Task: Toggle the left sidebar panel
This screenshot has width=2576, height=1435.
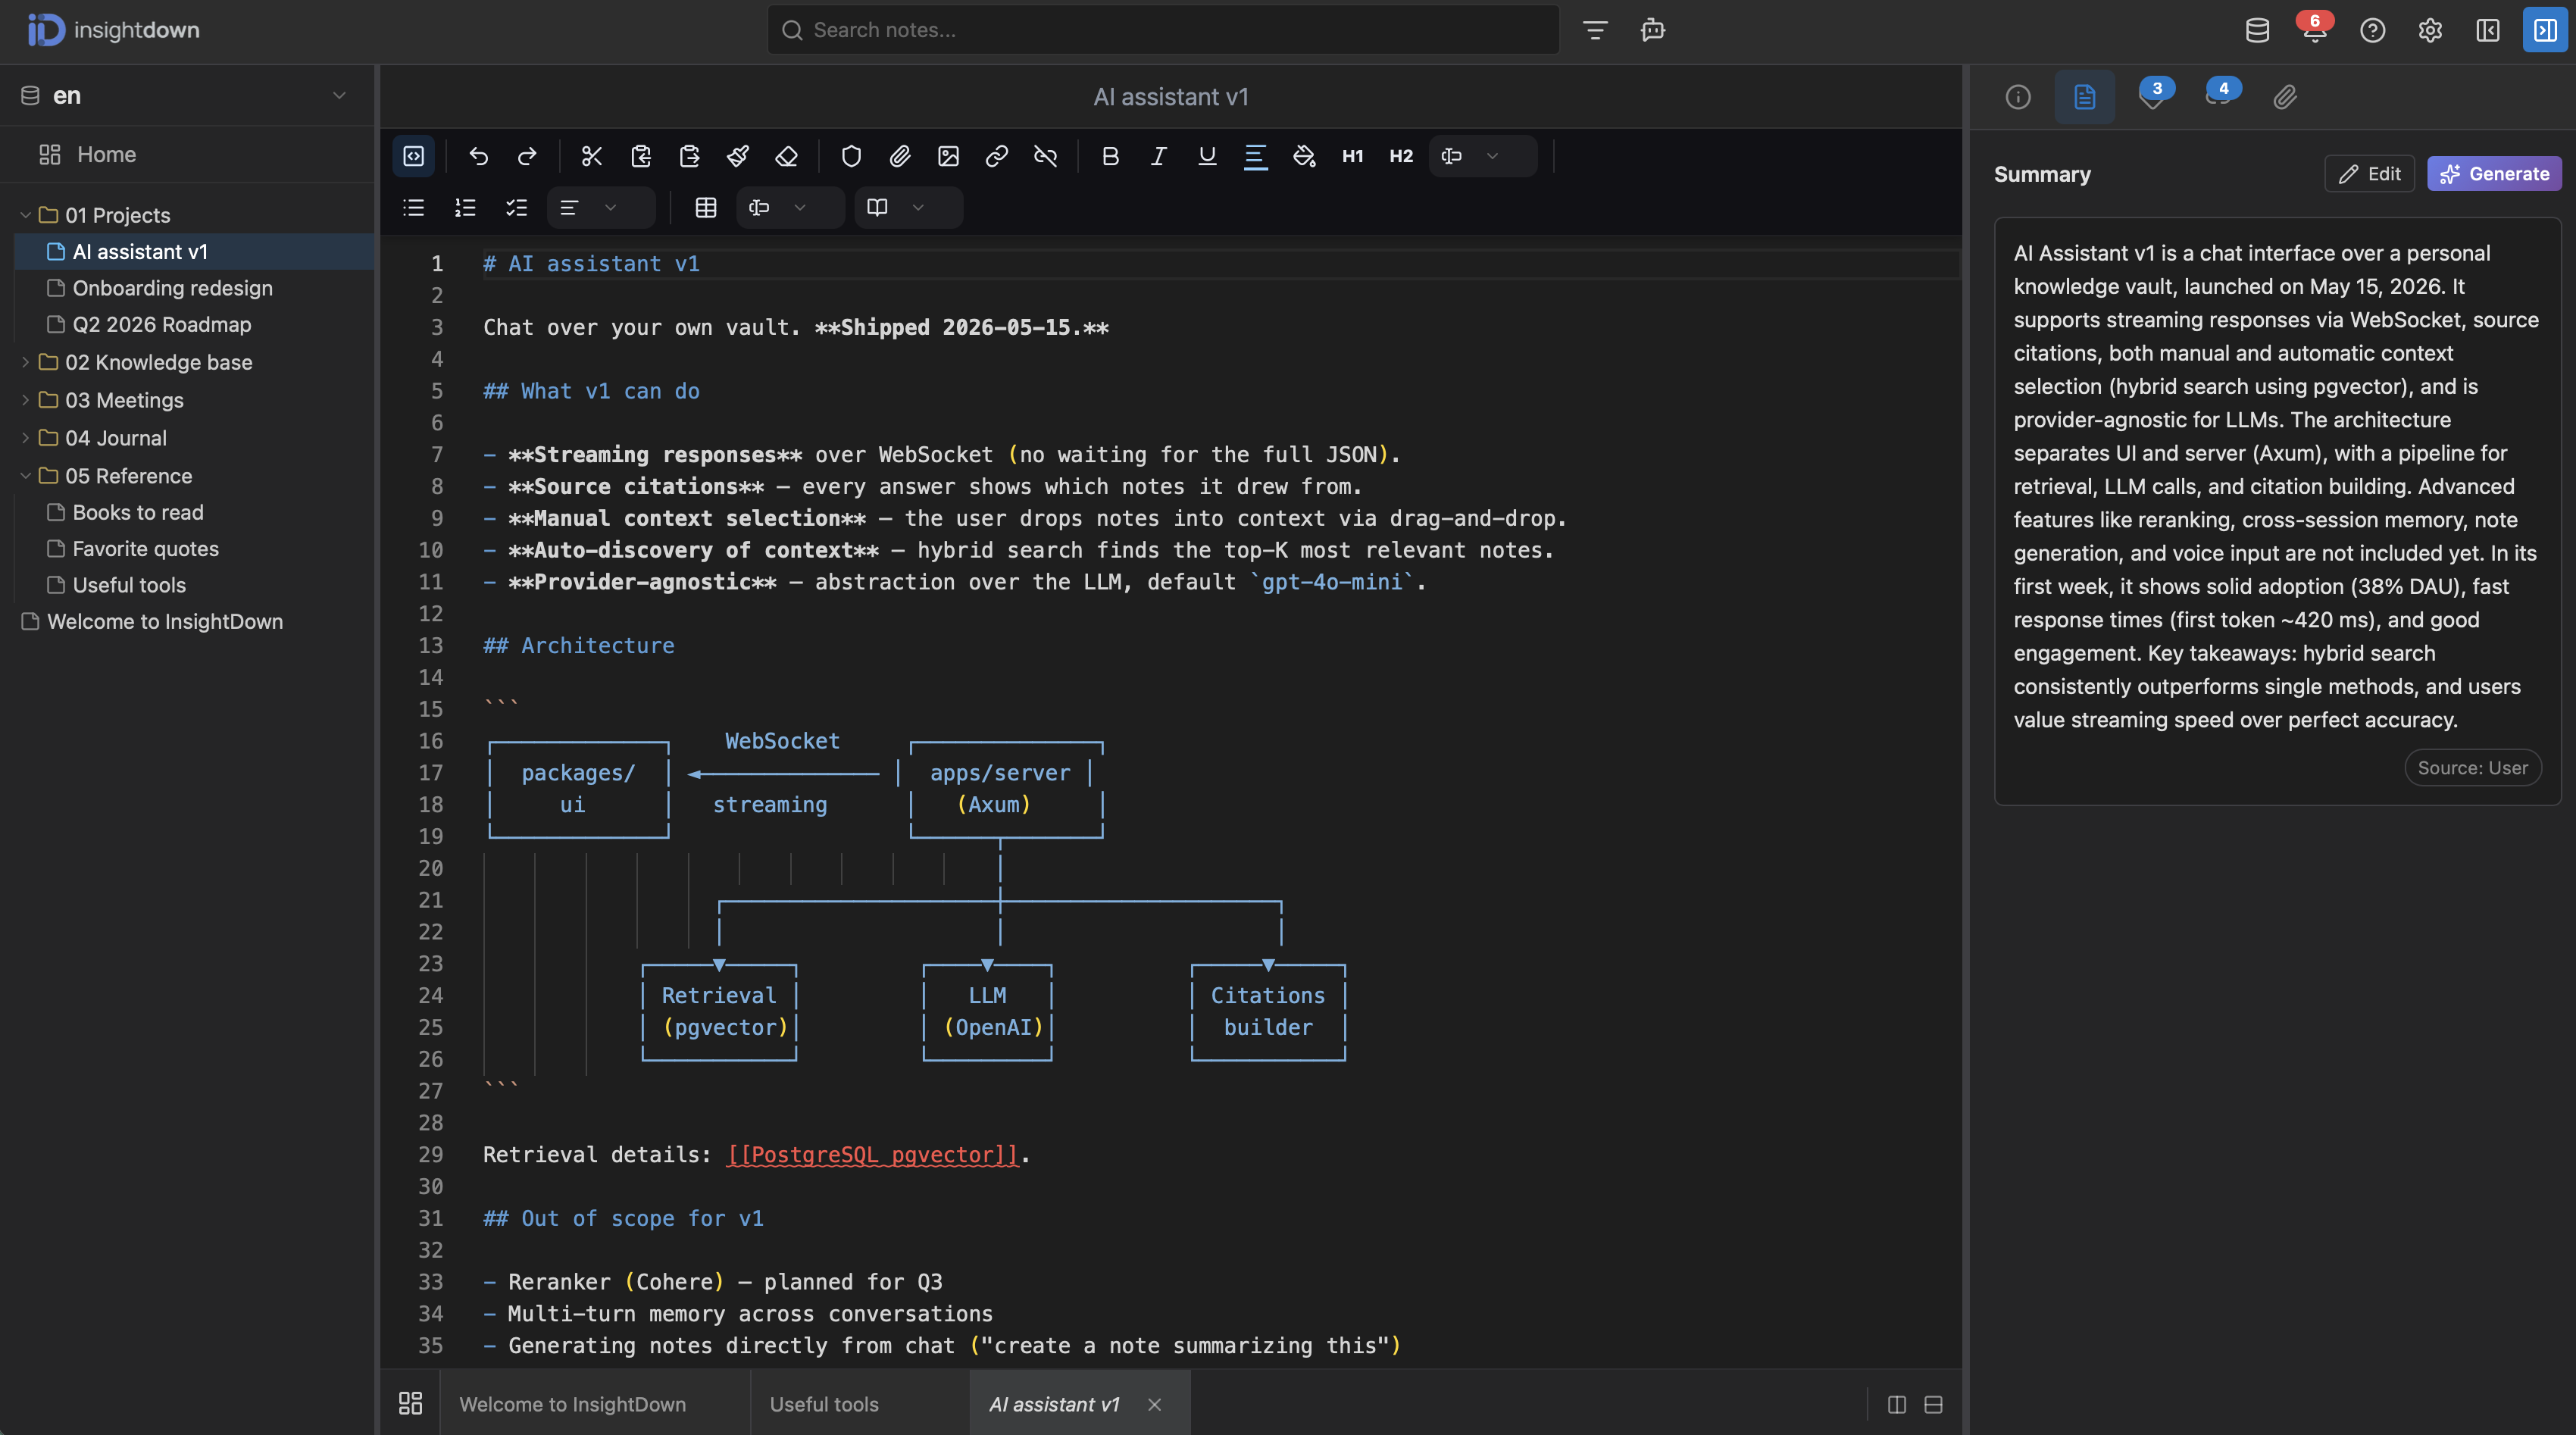Action: pos(2488,30)
